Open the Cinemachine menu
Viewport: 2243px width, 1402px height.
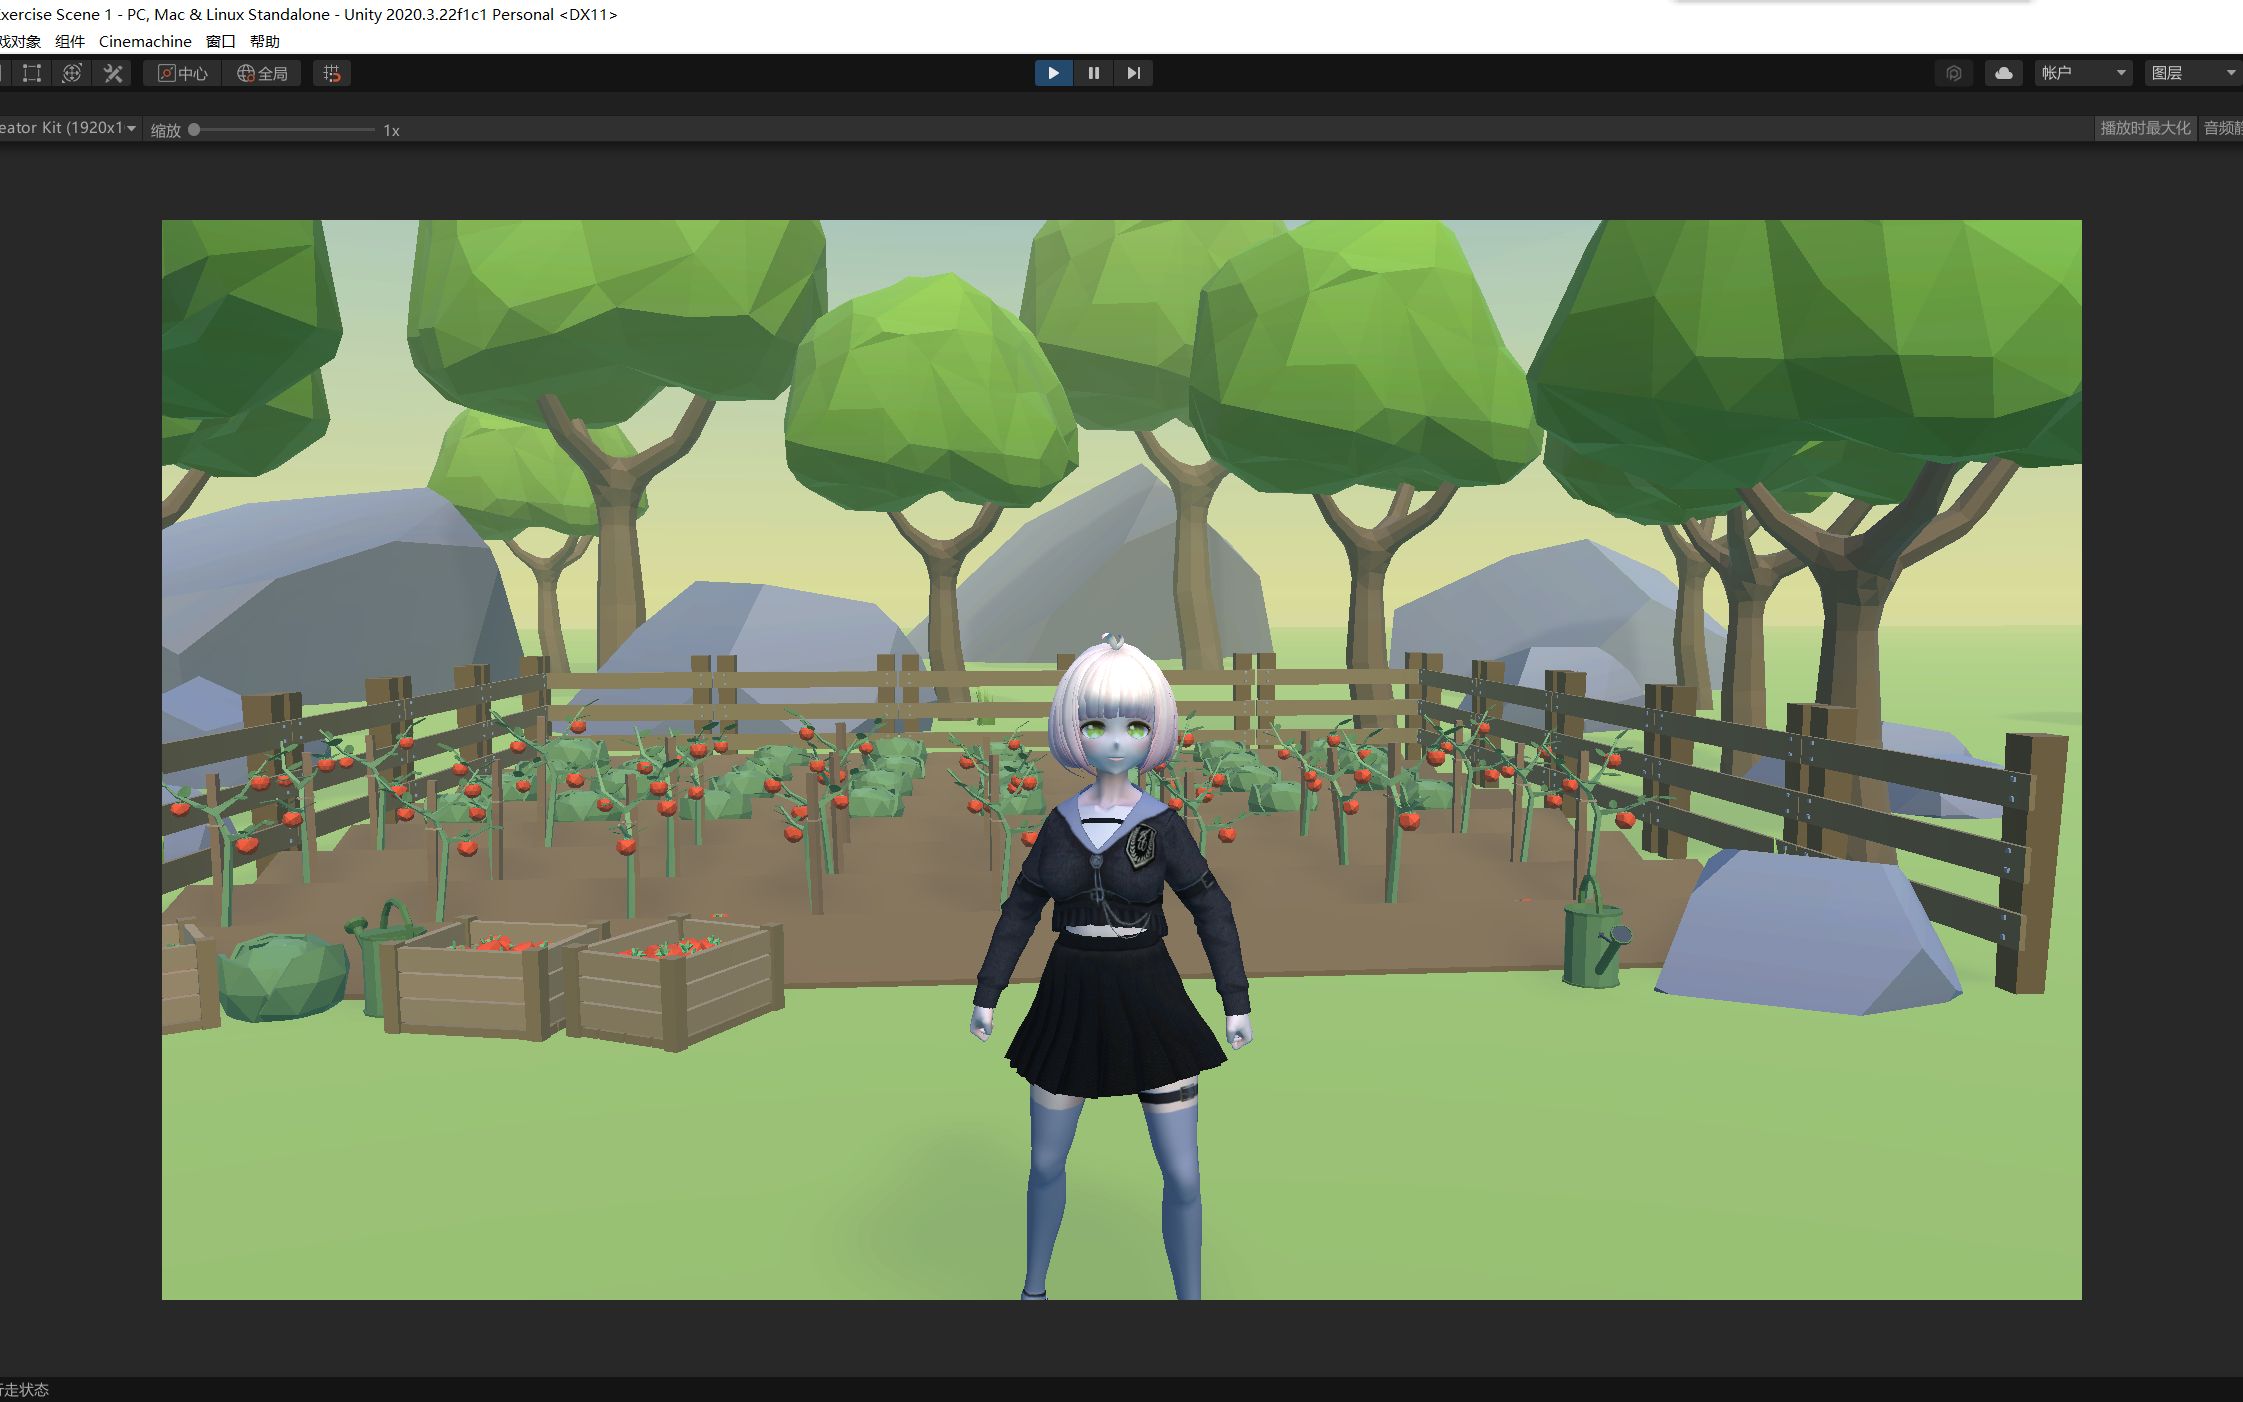tap(144, 41)
